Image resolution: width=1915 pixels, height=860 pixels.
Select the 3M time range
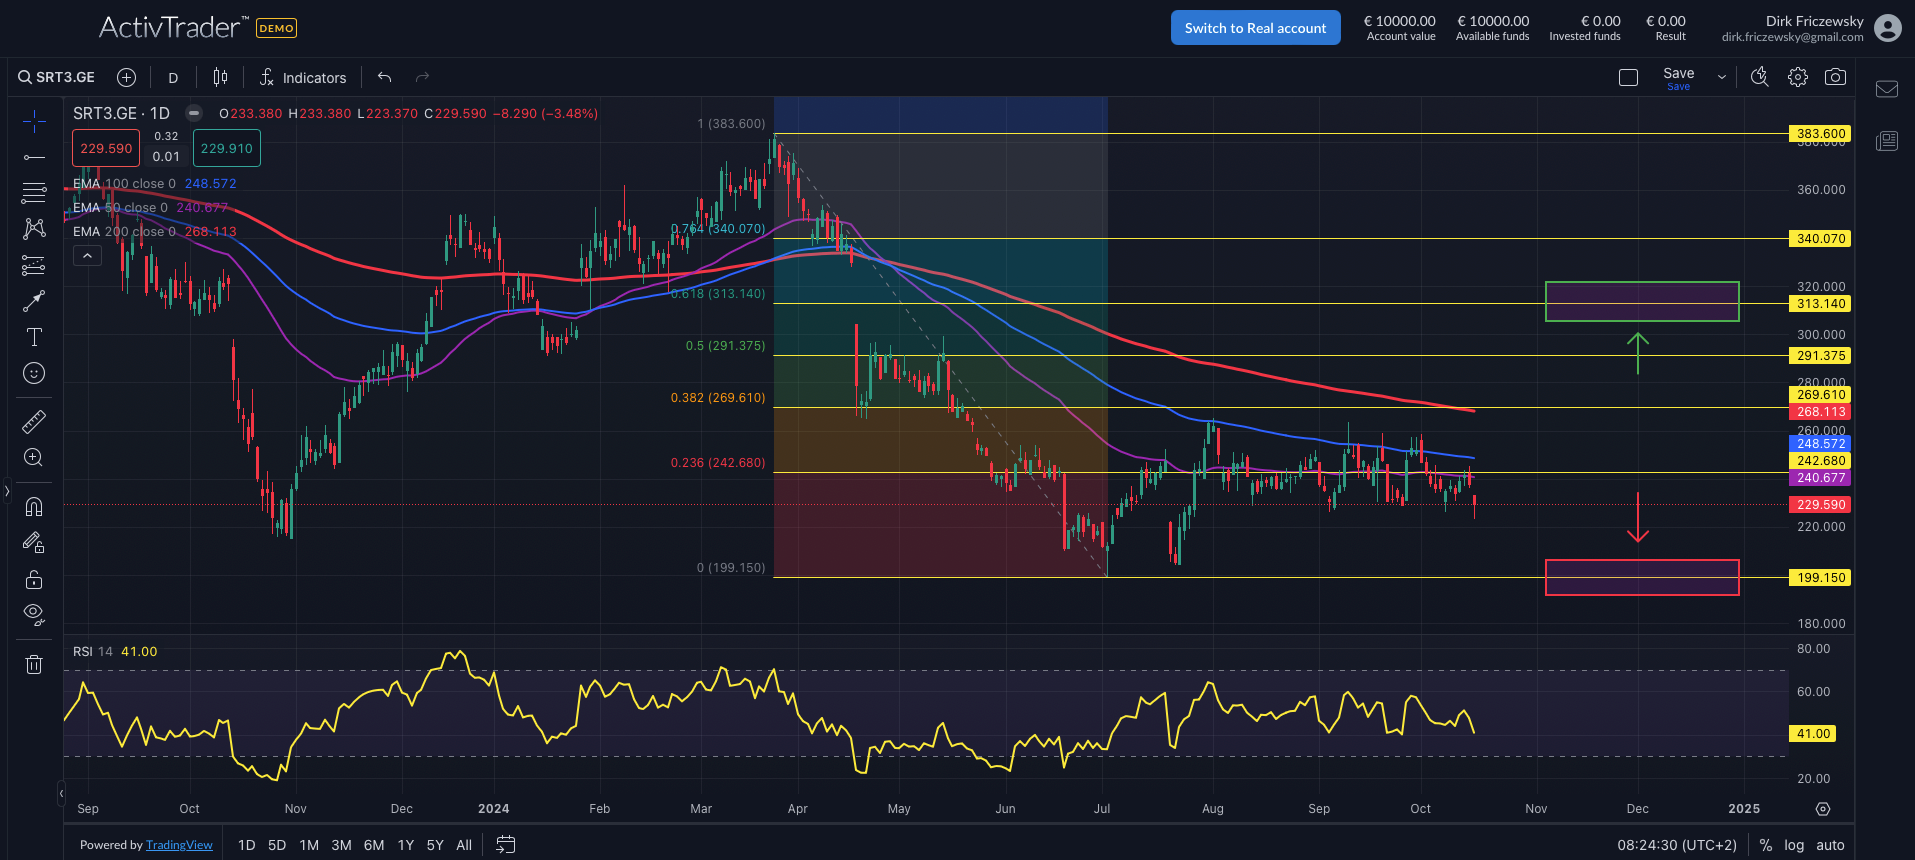click(x=341, y=845)
